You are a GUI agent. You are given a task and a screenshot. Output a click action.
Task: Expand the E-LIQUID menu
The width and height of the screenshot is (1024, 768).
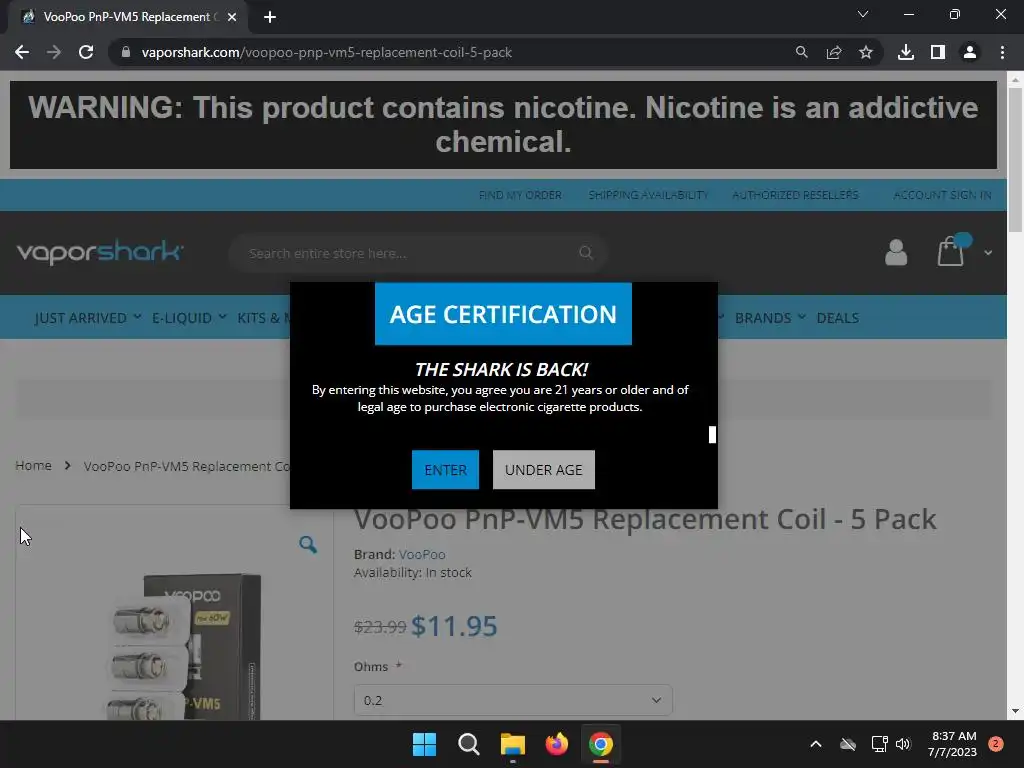click(x=189, y=317)
